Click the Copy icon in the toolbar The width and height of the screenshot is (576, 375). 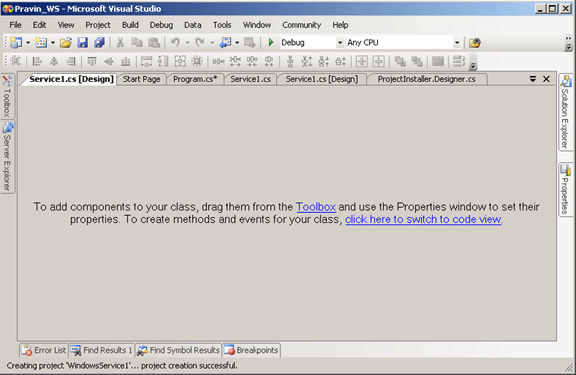point(137,43)
